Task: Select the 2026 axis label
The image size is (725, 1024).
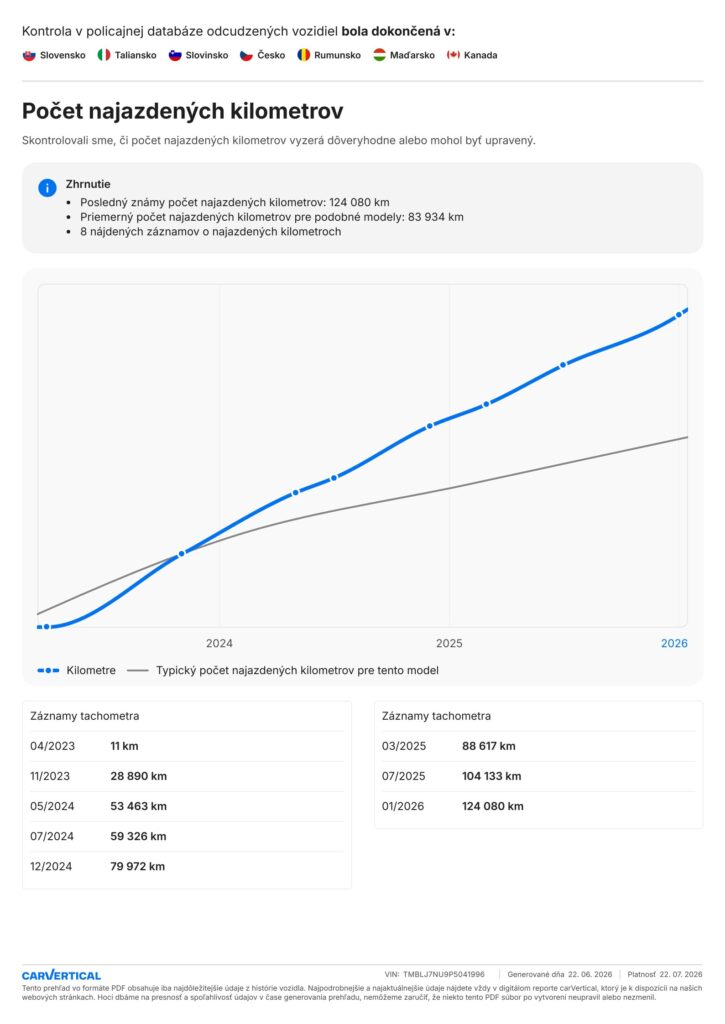Action: pos(674,643)
